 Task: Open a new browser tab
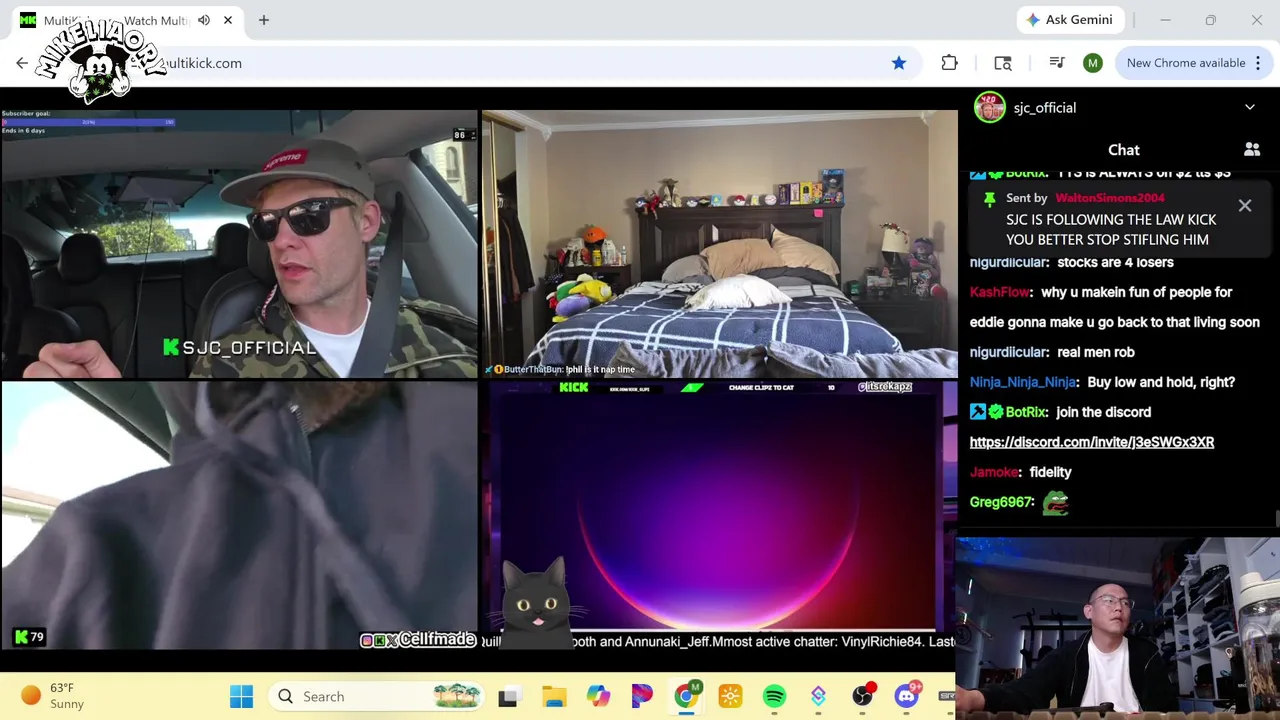tap(264, 20)
